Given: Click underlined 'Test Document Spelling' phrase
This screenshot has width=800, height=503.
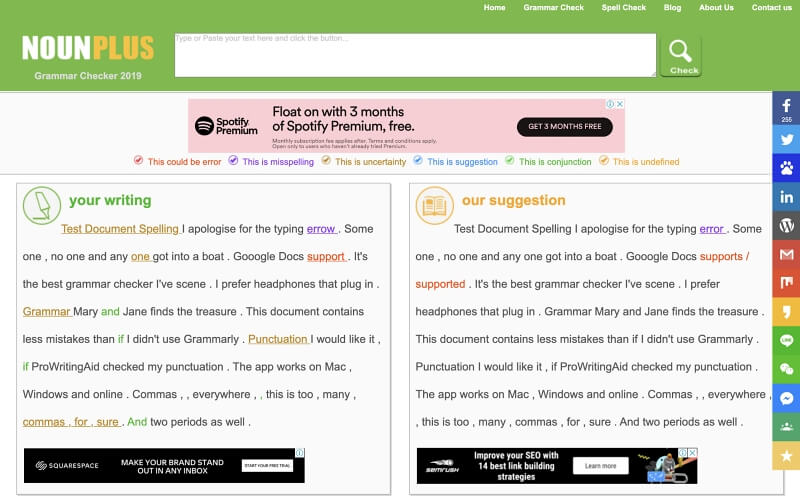Looking at the screenshot, I should [120, 229].
